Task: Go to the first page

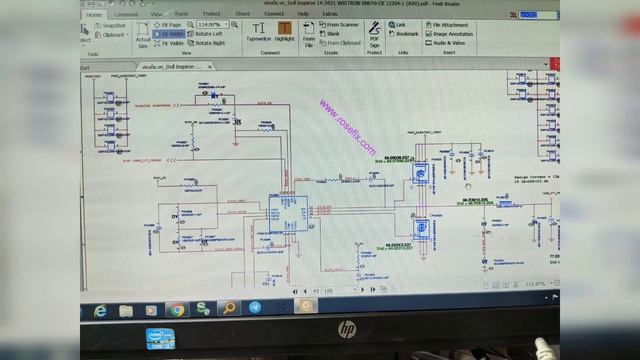Action: (x=296, y=291)
